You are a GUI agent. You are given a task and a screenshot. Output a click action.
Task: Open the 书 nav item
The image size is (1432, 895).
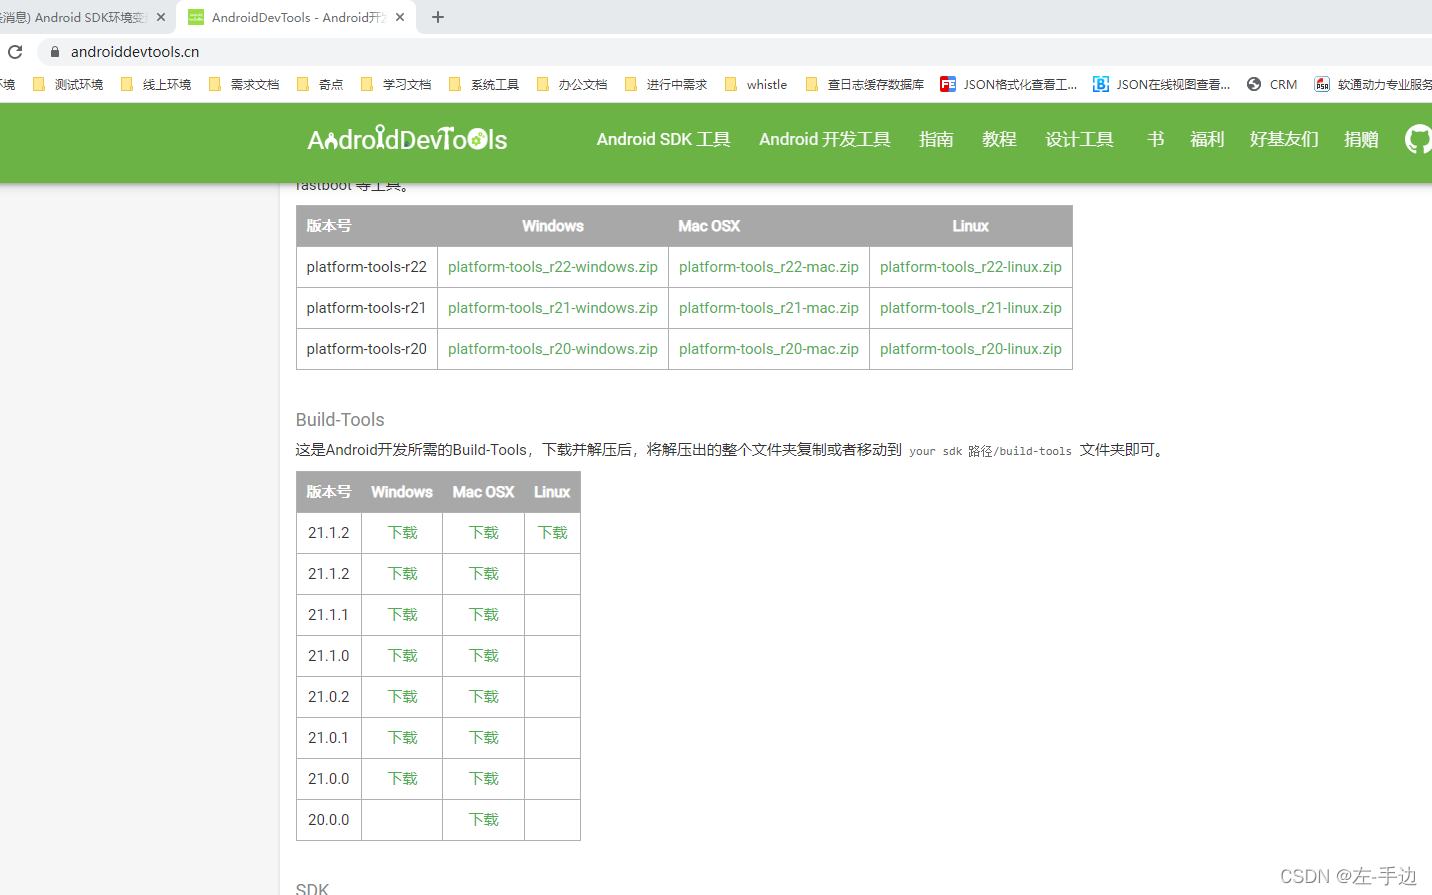(x=1155, y=139)
